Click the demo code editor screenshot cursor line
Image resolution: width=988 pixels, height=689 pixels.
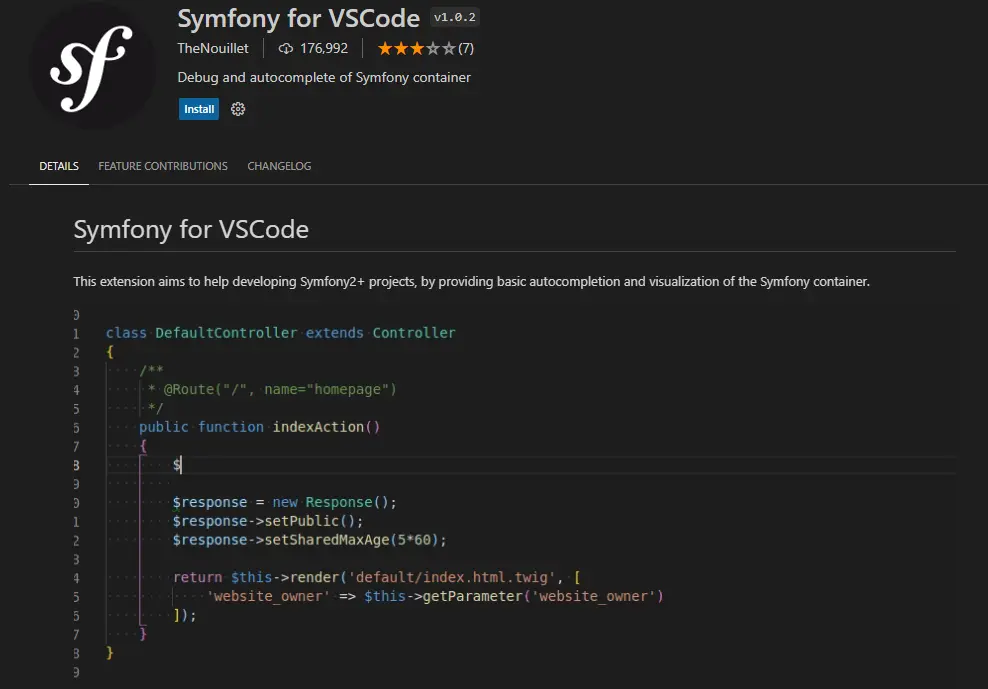[x=531, y=465]
